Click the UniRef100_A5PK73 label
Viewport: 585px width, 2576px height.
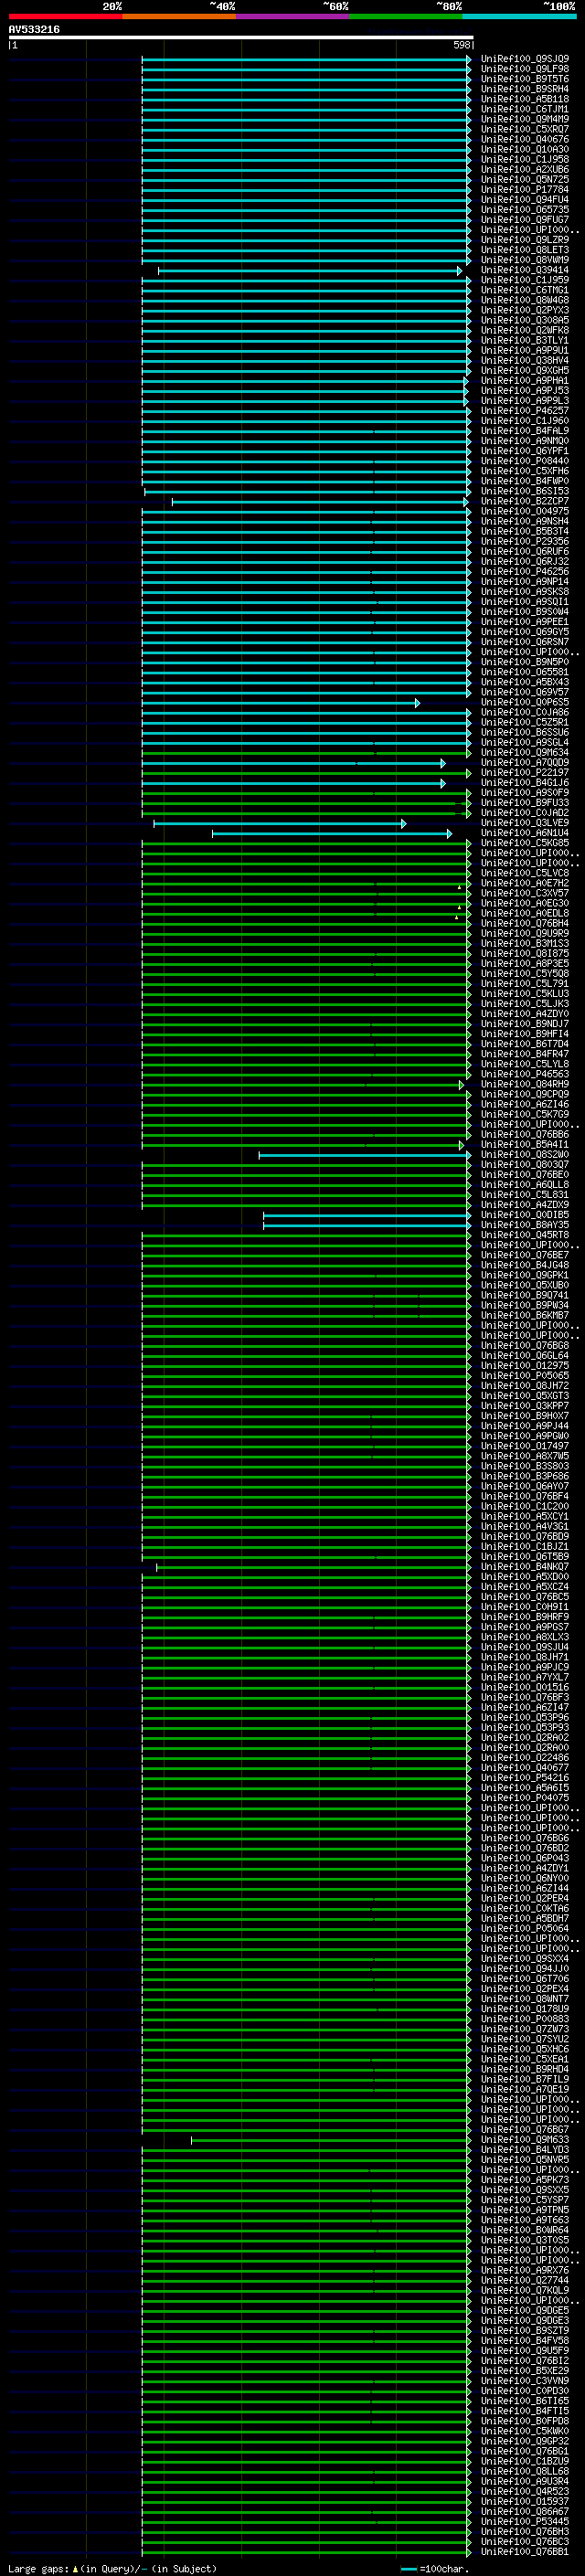(x=525, y=2180)
